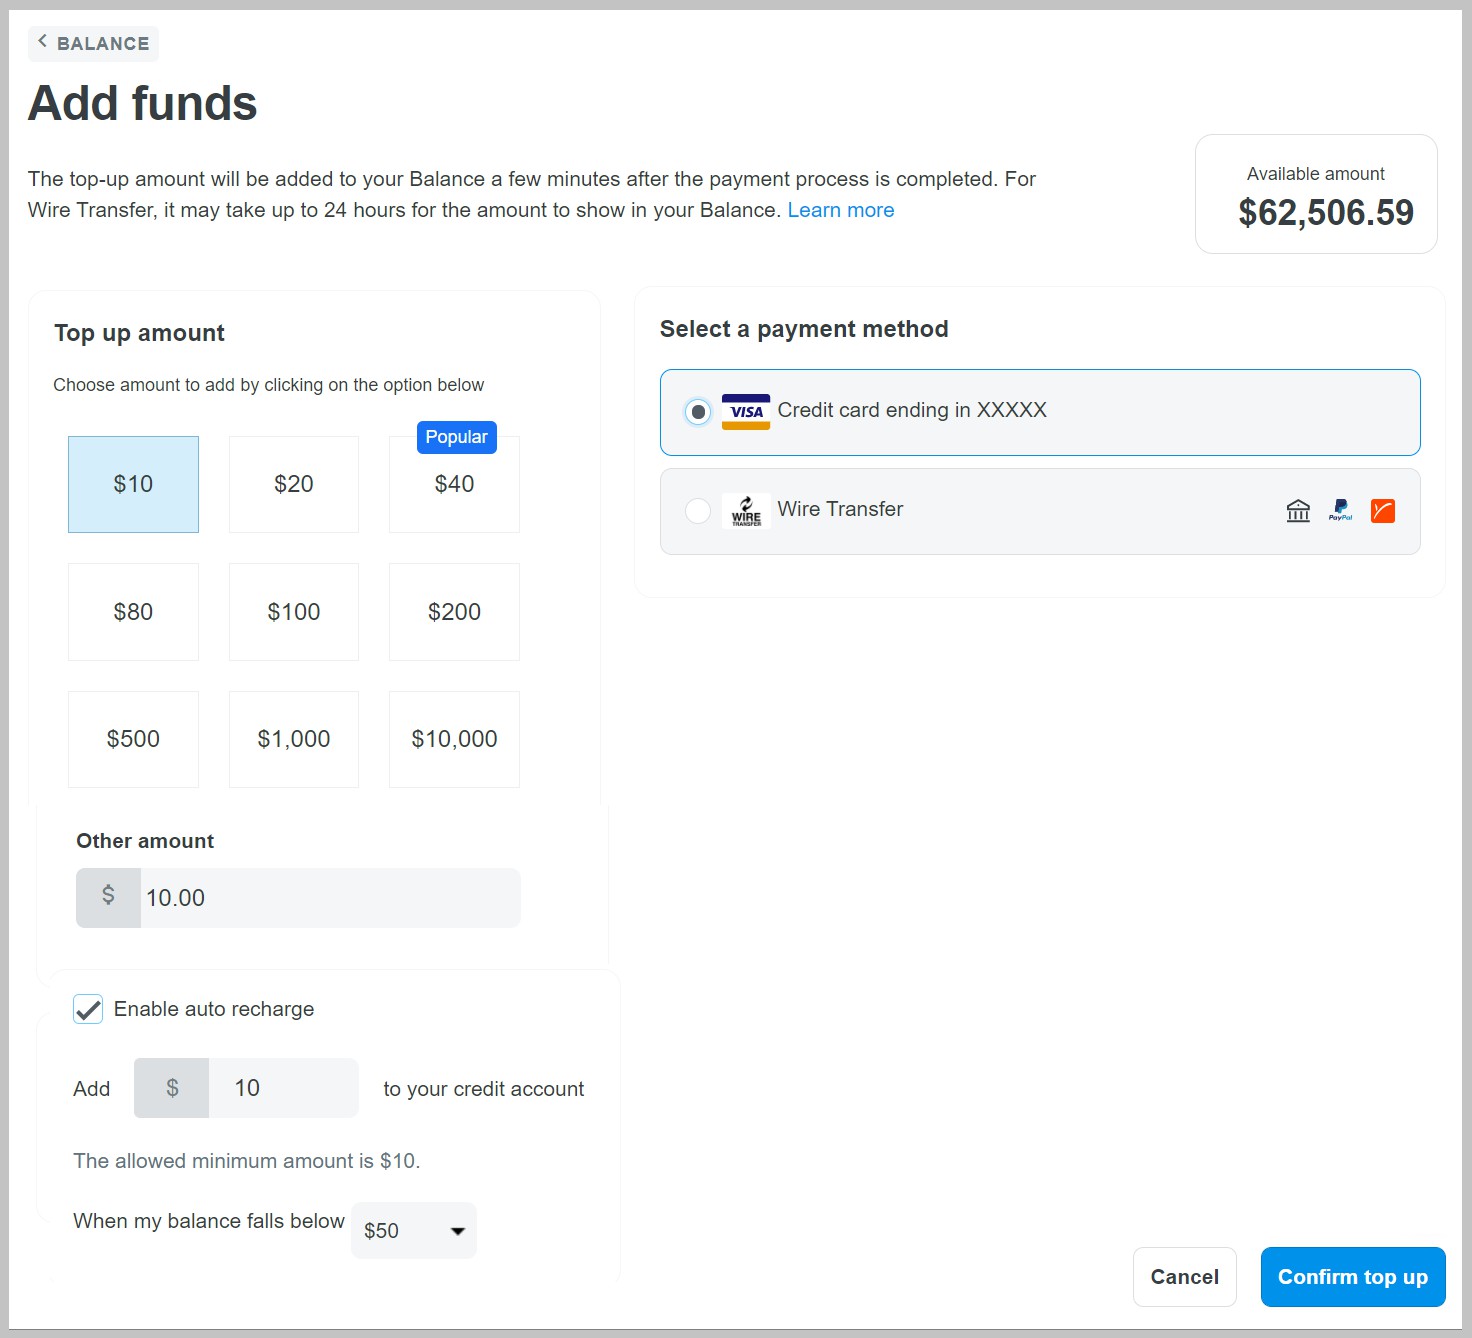Pick the $100 top-up amount tile

[294, 612]
